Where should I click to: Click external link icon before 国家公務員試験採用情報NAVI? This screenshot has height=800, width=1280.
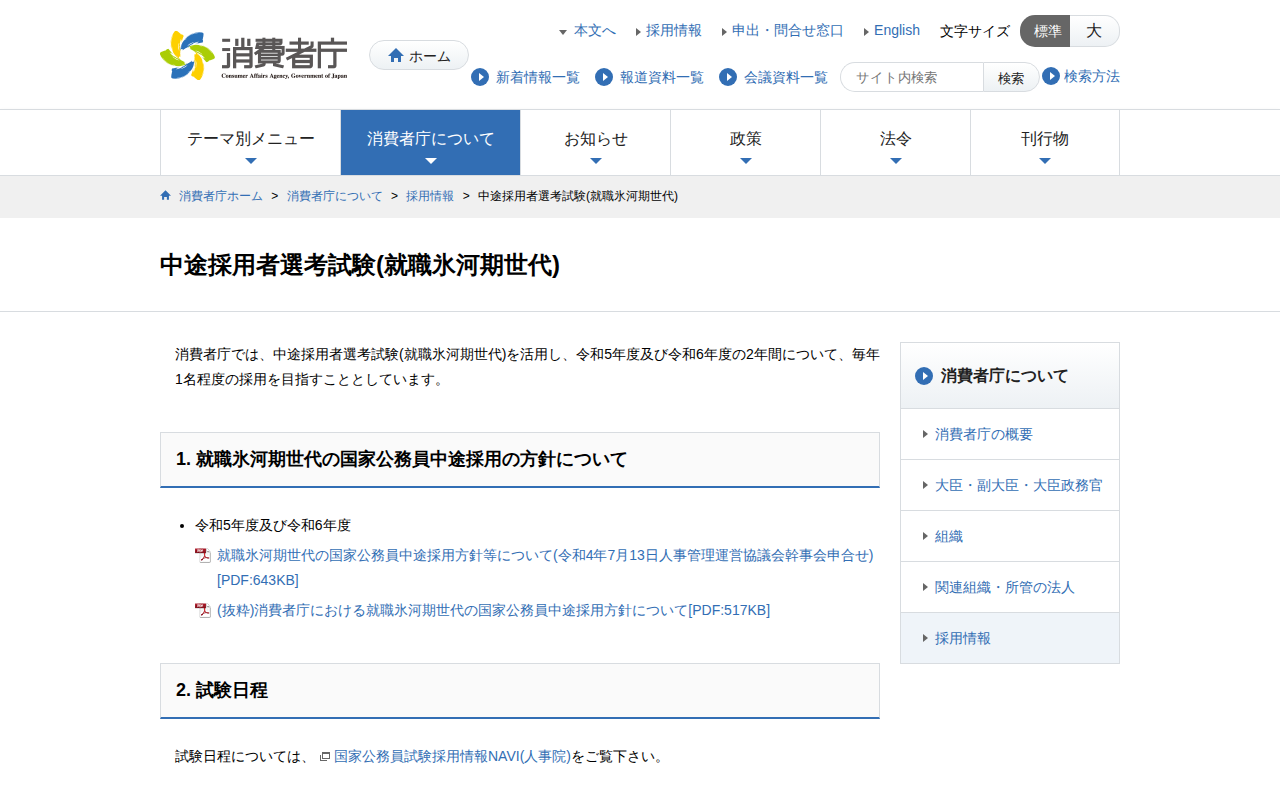(325, 757)
